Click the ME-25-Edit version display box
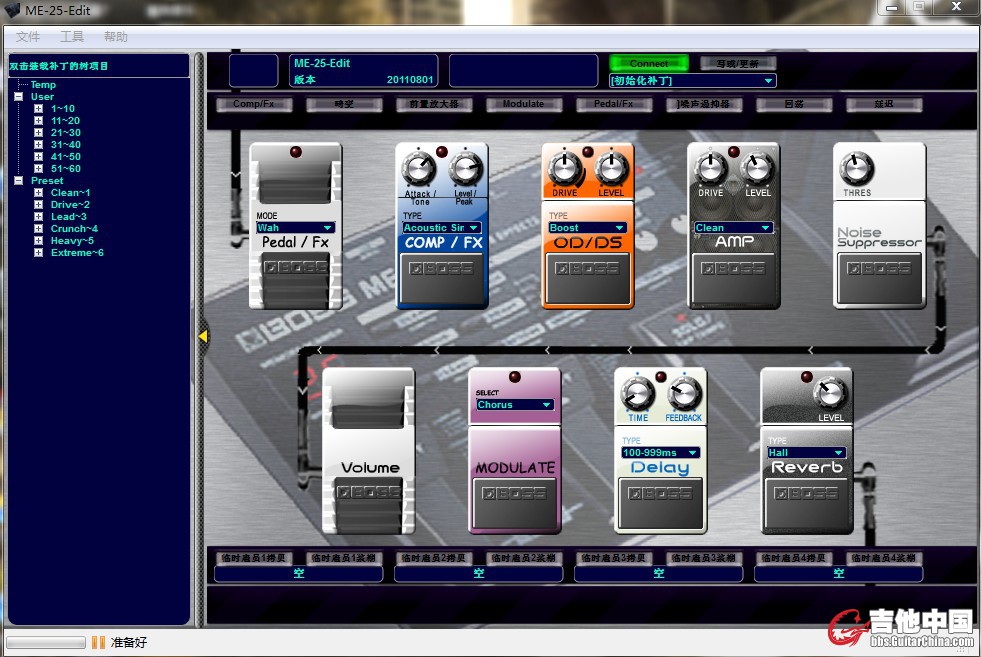The image size is (981, 657). tap(363, 71)
